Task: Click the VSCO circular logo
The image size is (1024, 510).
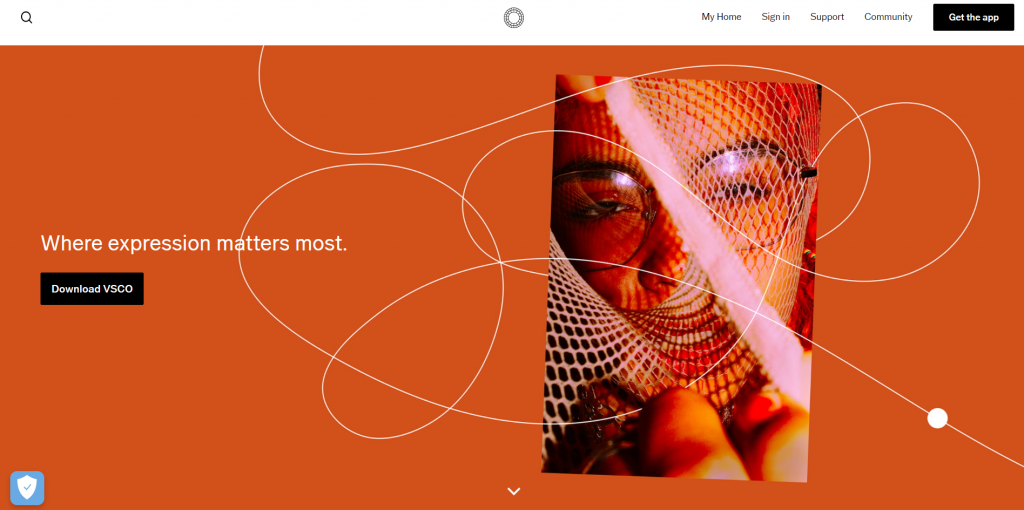Action: [x=514, y=18]
